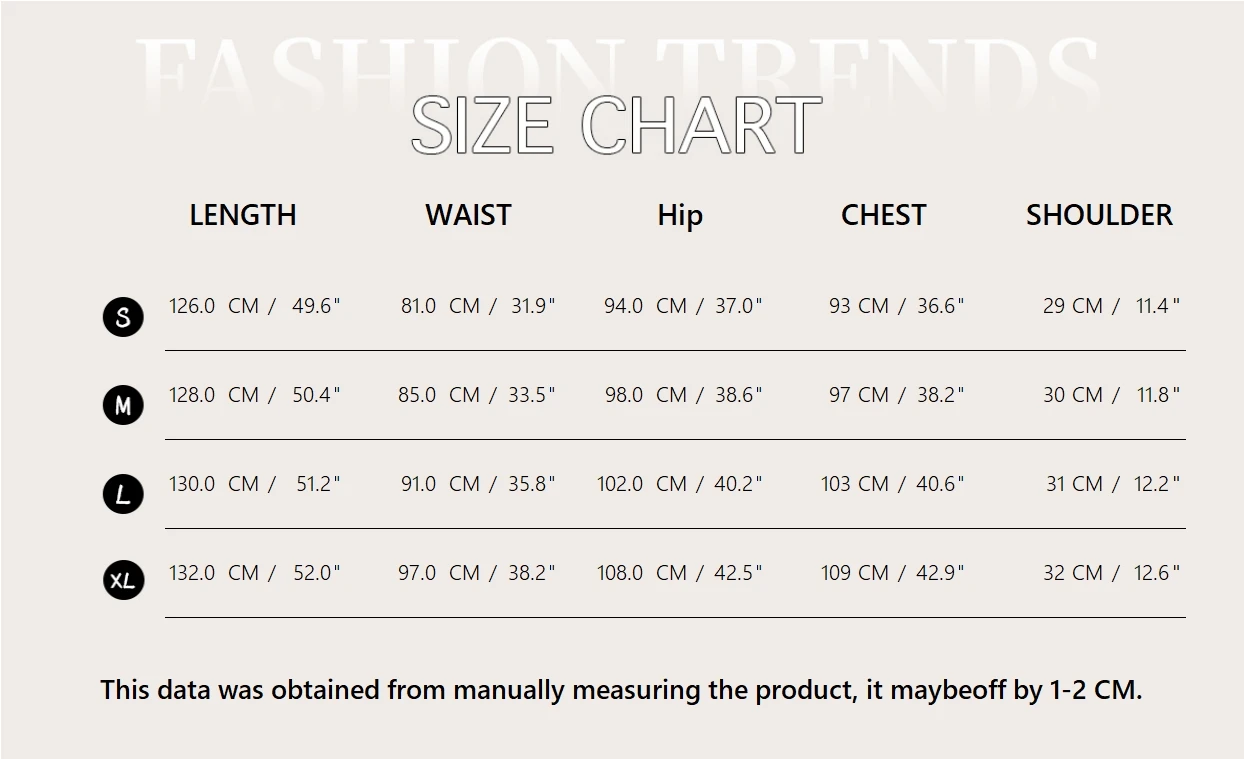
Task: Click the 126.0 CM length value
Action: point(214,306)
